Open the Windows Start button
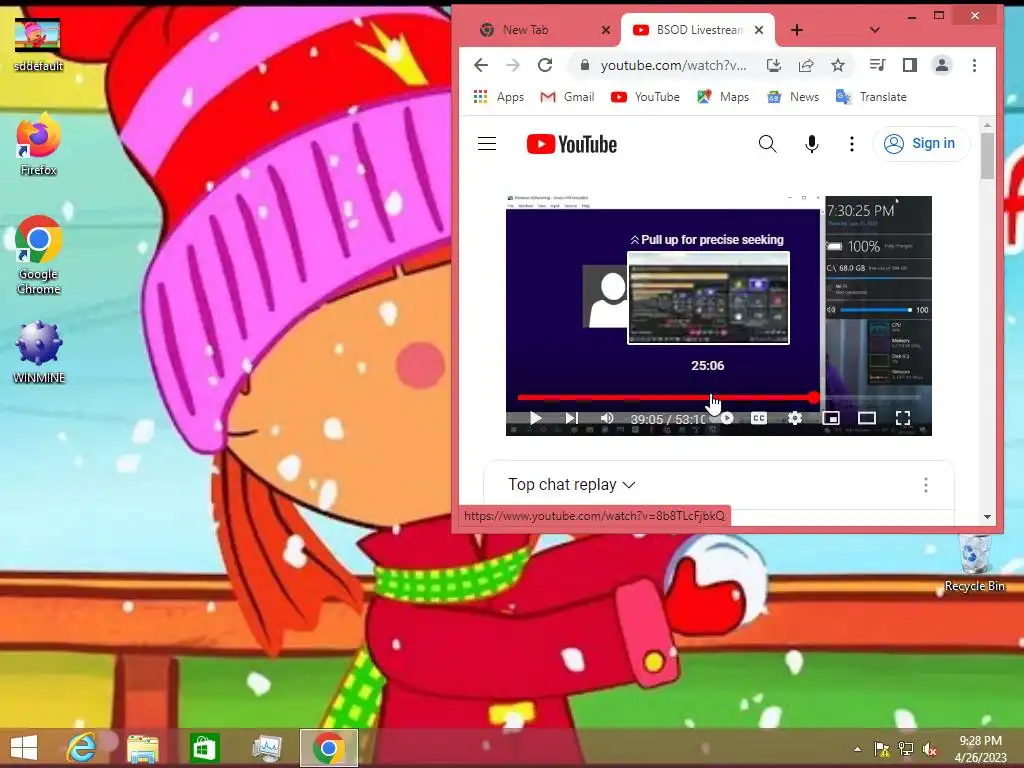The width and height of the screenshot is (1024, 768). click(24, 748)
